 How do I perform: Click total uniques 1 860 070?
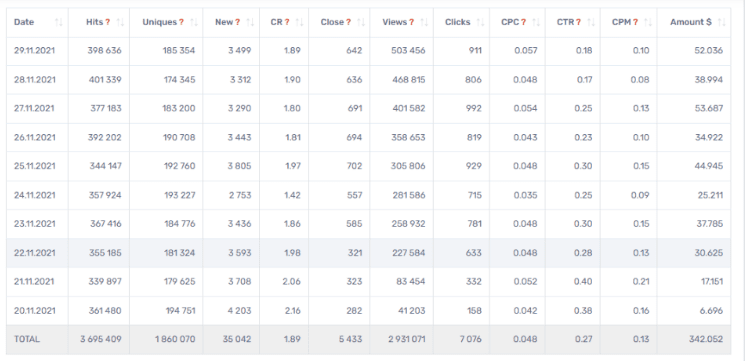tap(174, 340)
